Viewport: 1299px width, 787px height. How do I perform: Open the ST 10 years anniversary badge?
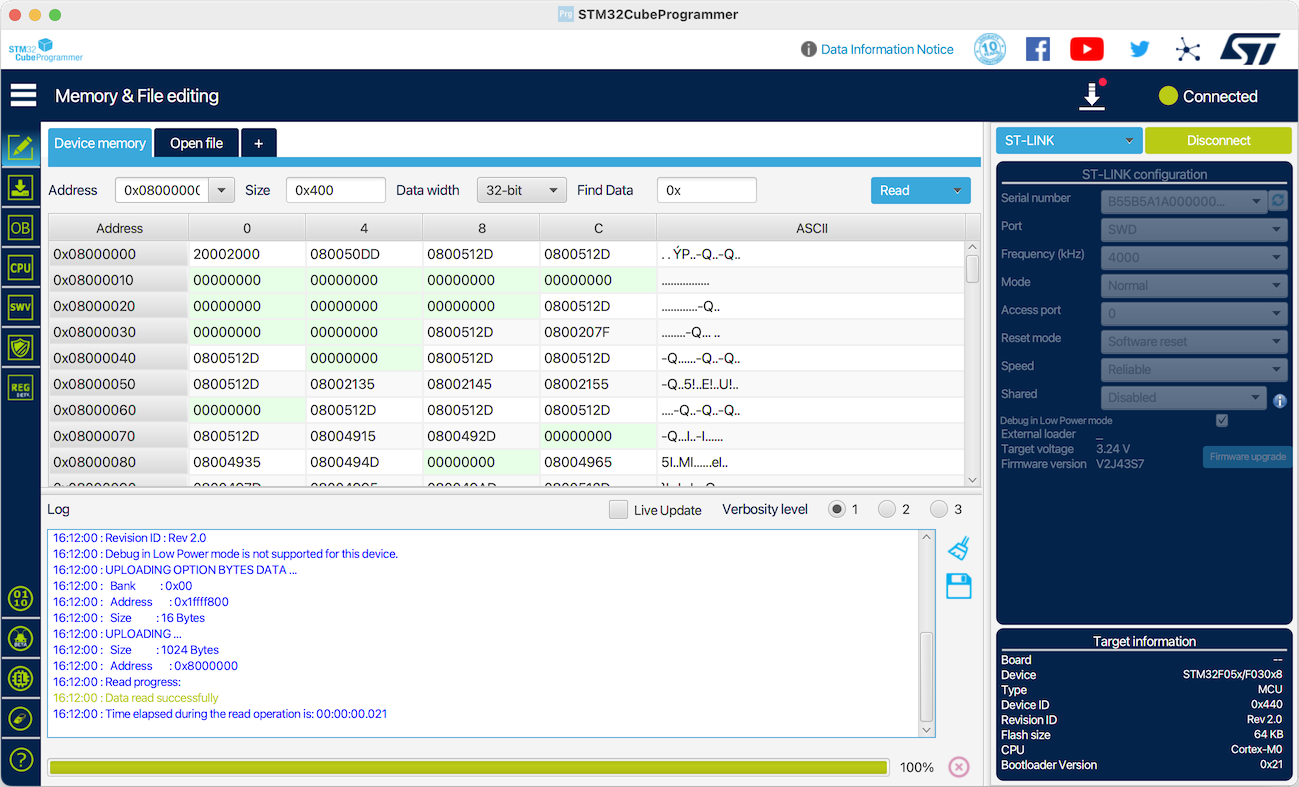[x=990, y=49]
